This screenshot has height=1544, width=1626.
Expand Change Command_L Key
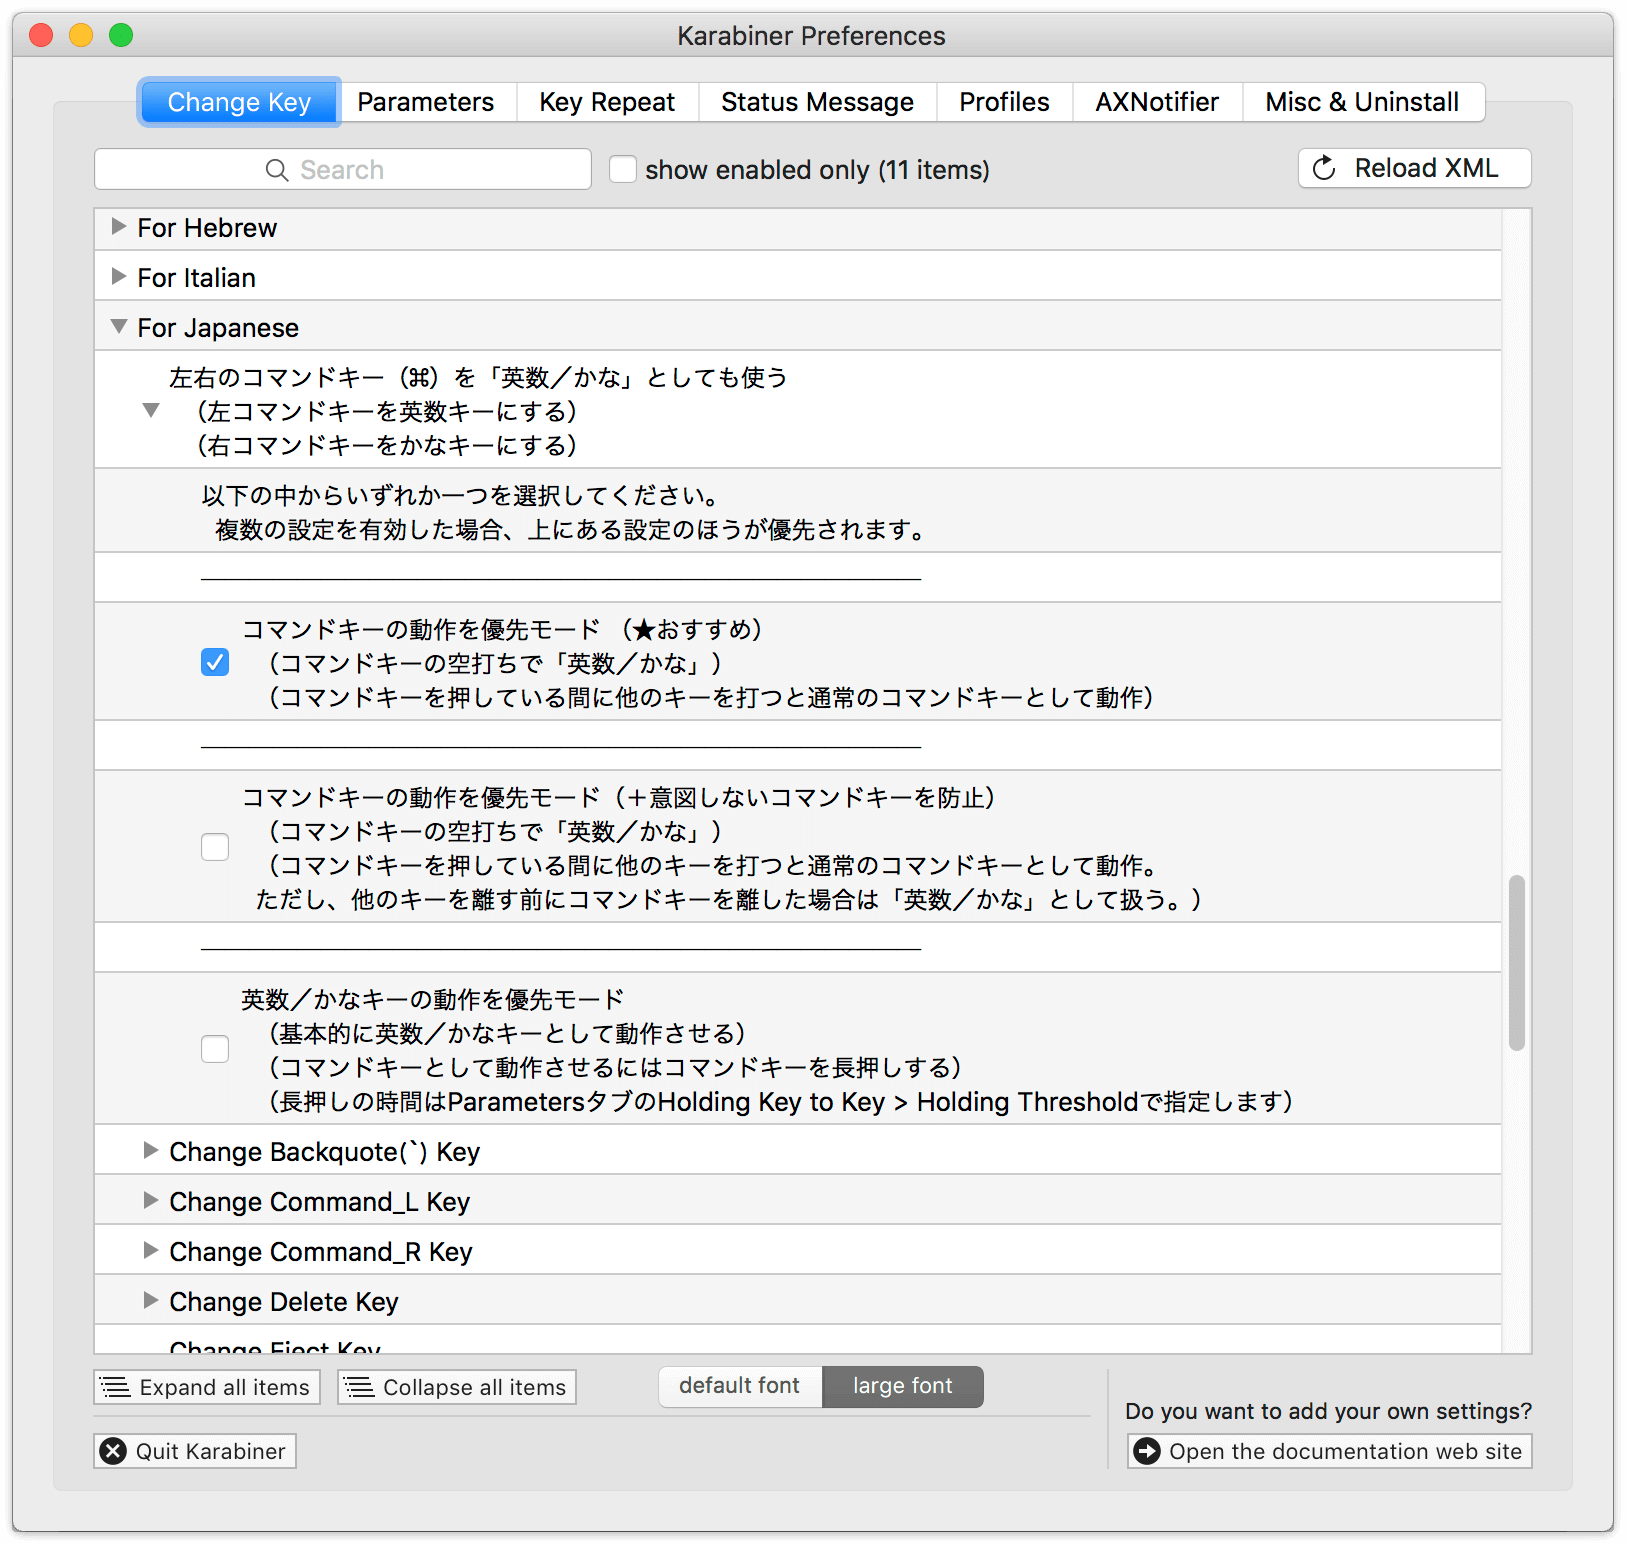click(151, 1200)
